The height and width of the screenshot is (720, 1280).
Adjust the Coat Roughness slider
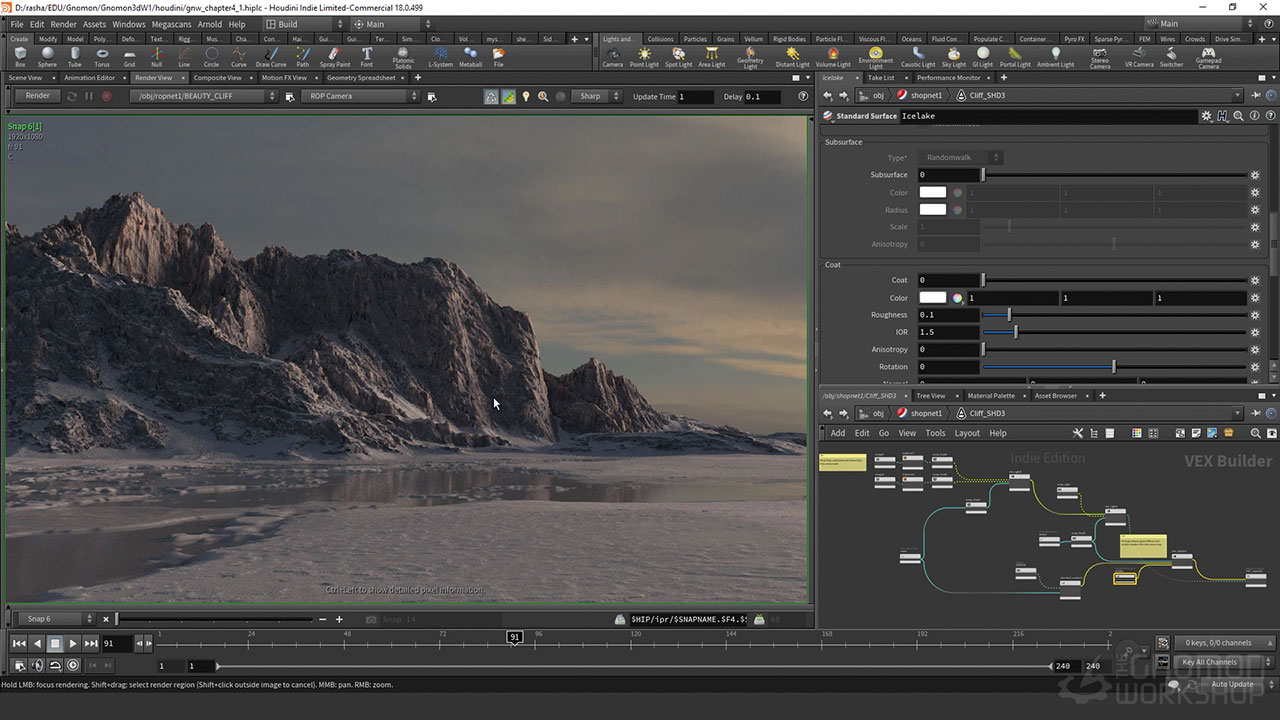1114,315
